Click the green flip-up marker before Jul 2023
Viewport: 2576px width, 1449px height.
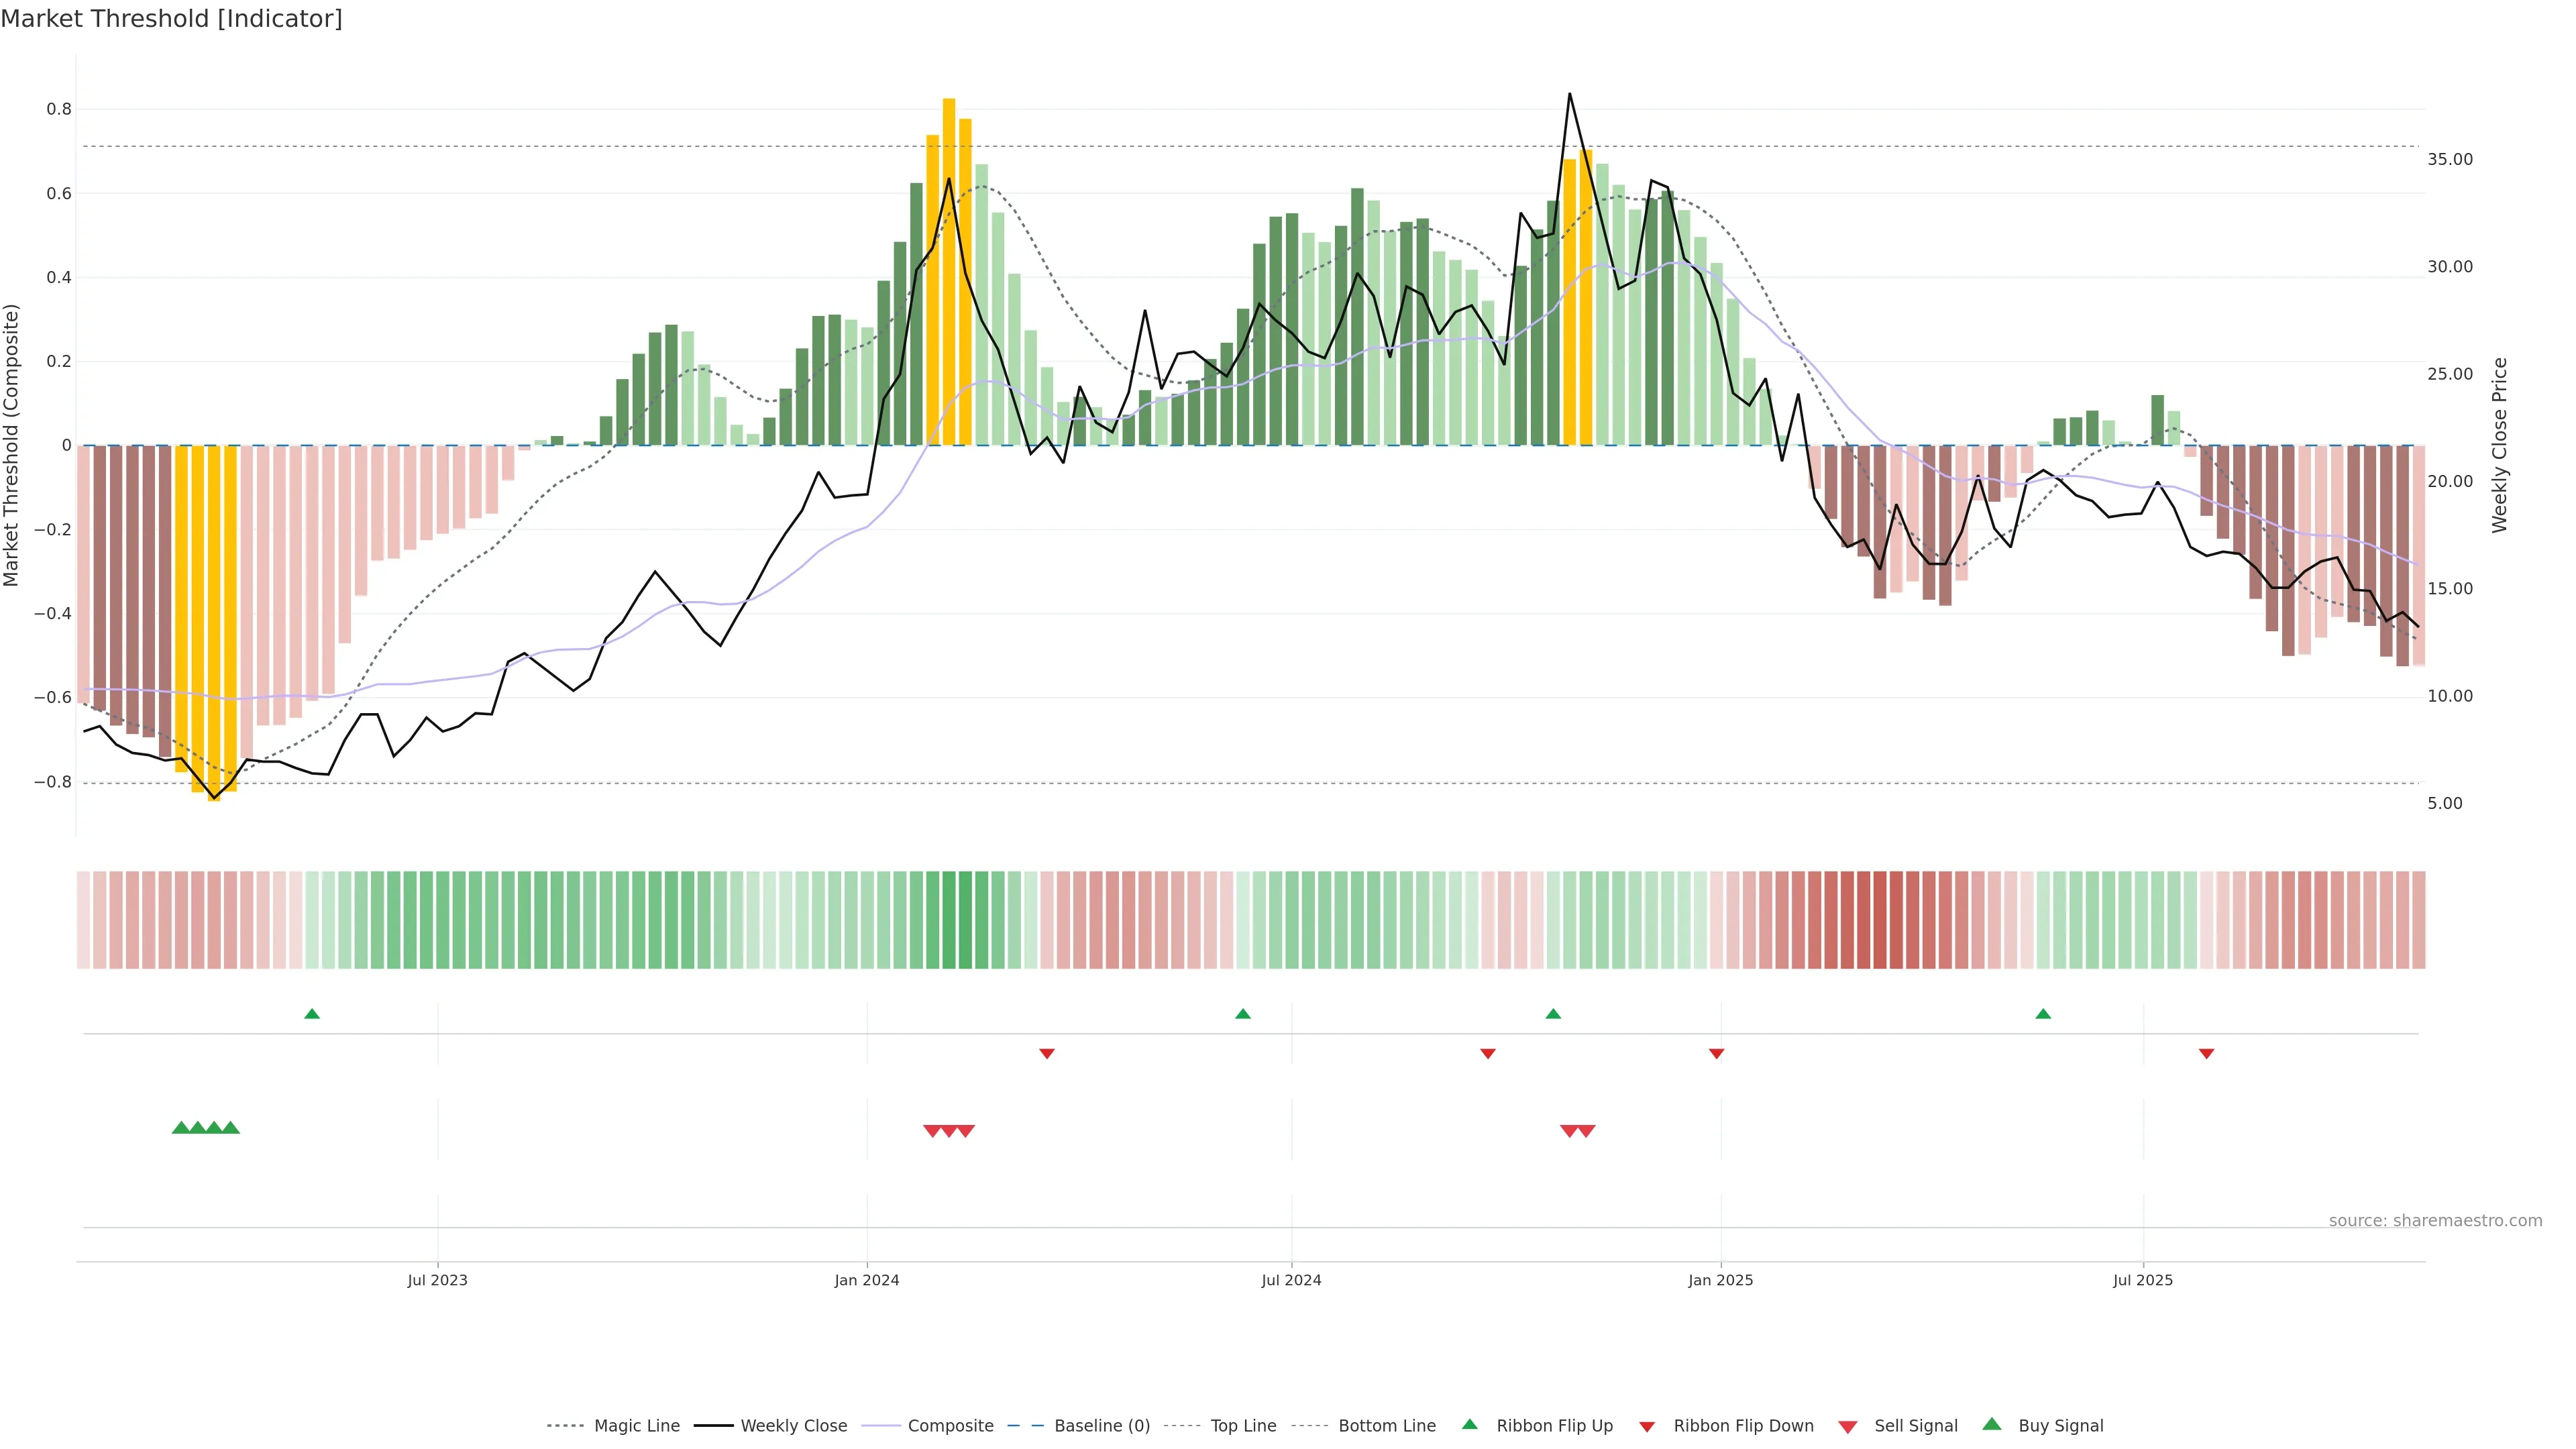[312, 1014]
